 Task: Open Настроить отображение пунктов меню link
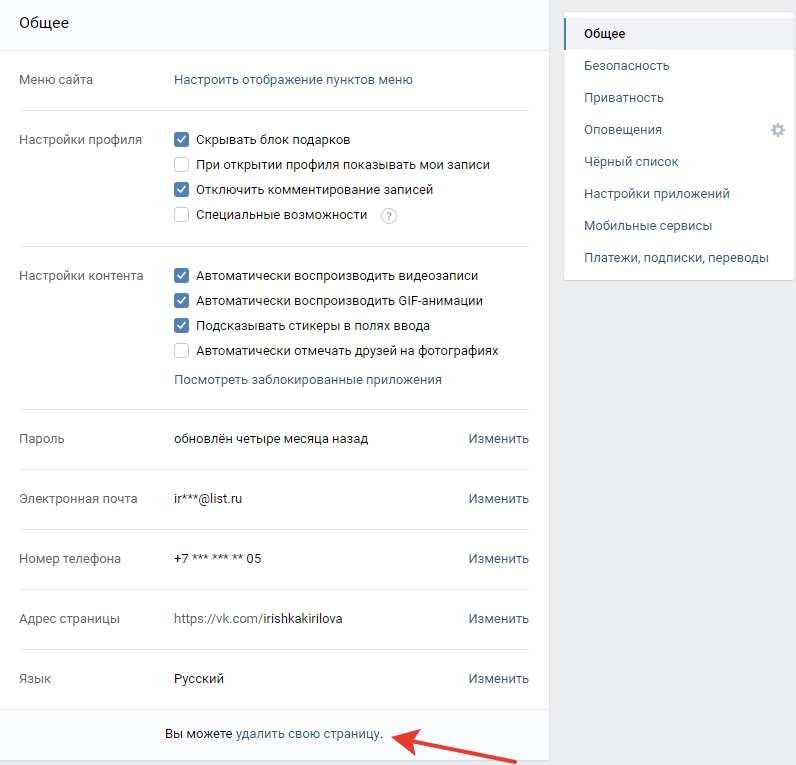[x=293, y=80]
